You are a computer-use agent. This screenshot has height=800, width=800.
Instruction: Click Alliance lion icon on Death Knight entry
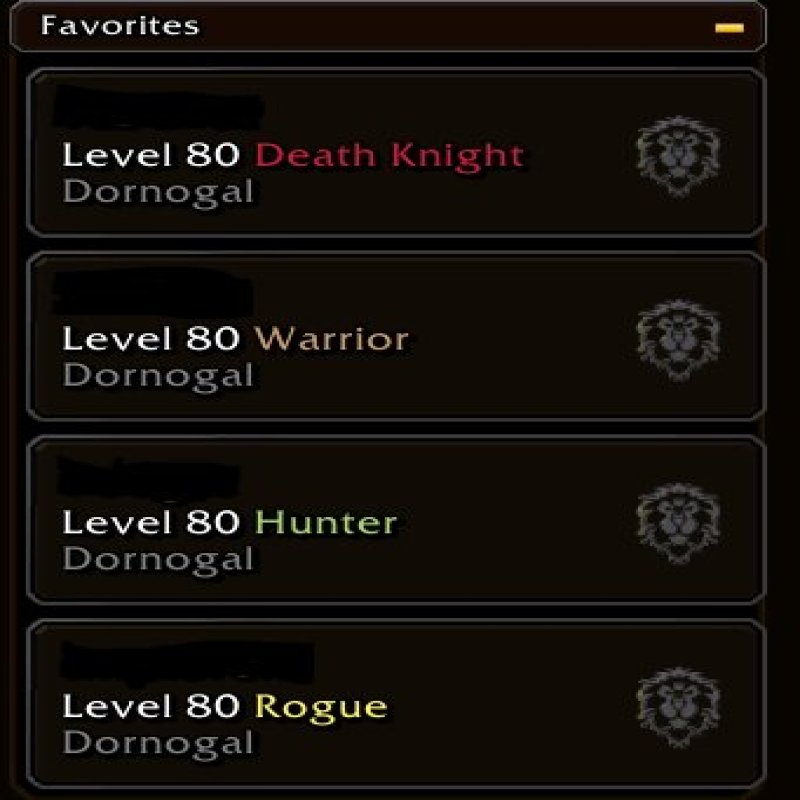coord(678,157)
